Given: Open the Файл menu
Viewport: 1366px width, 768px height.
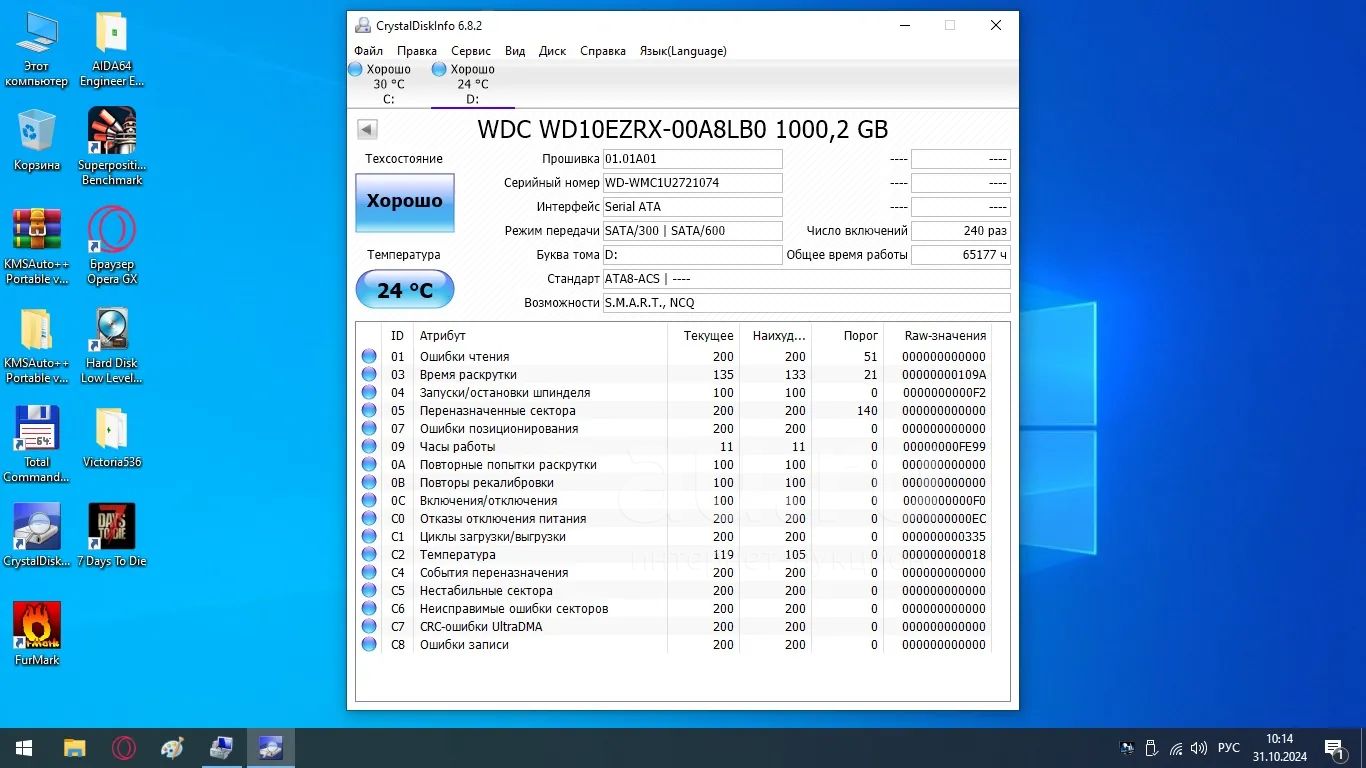Looking at the screenshot, I should coord(368,51).
